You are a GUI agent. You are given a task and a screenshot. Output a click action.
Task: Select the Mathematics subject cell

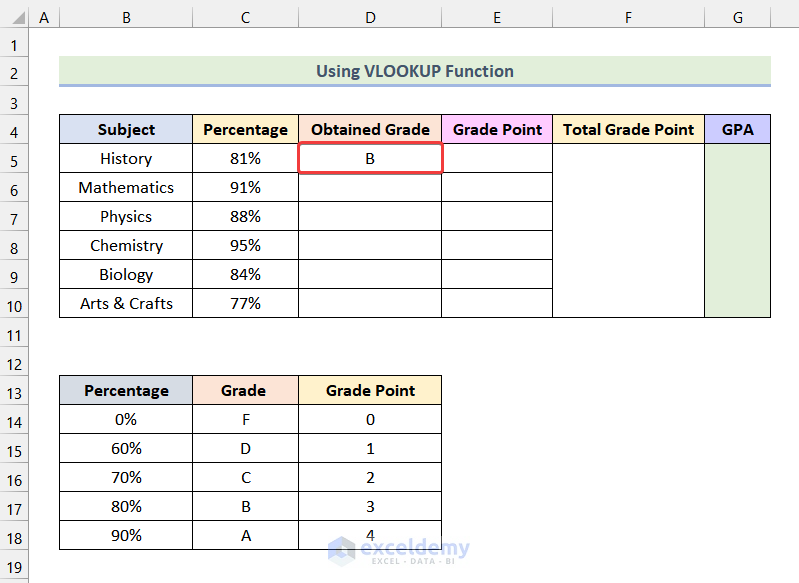tap(126, 188)
